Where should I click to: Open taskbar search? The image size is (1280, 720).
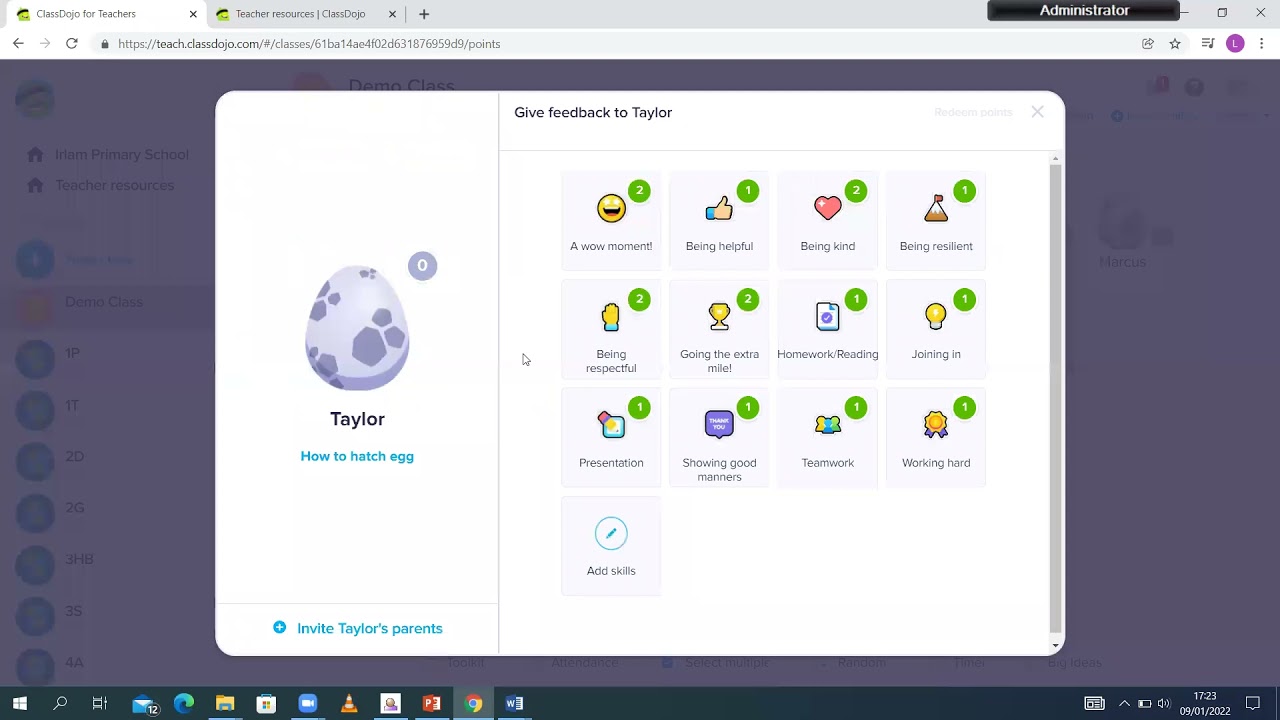click(60, 703)
